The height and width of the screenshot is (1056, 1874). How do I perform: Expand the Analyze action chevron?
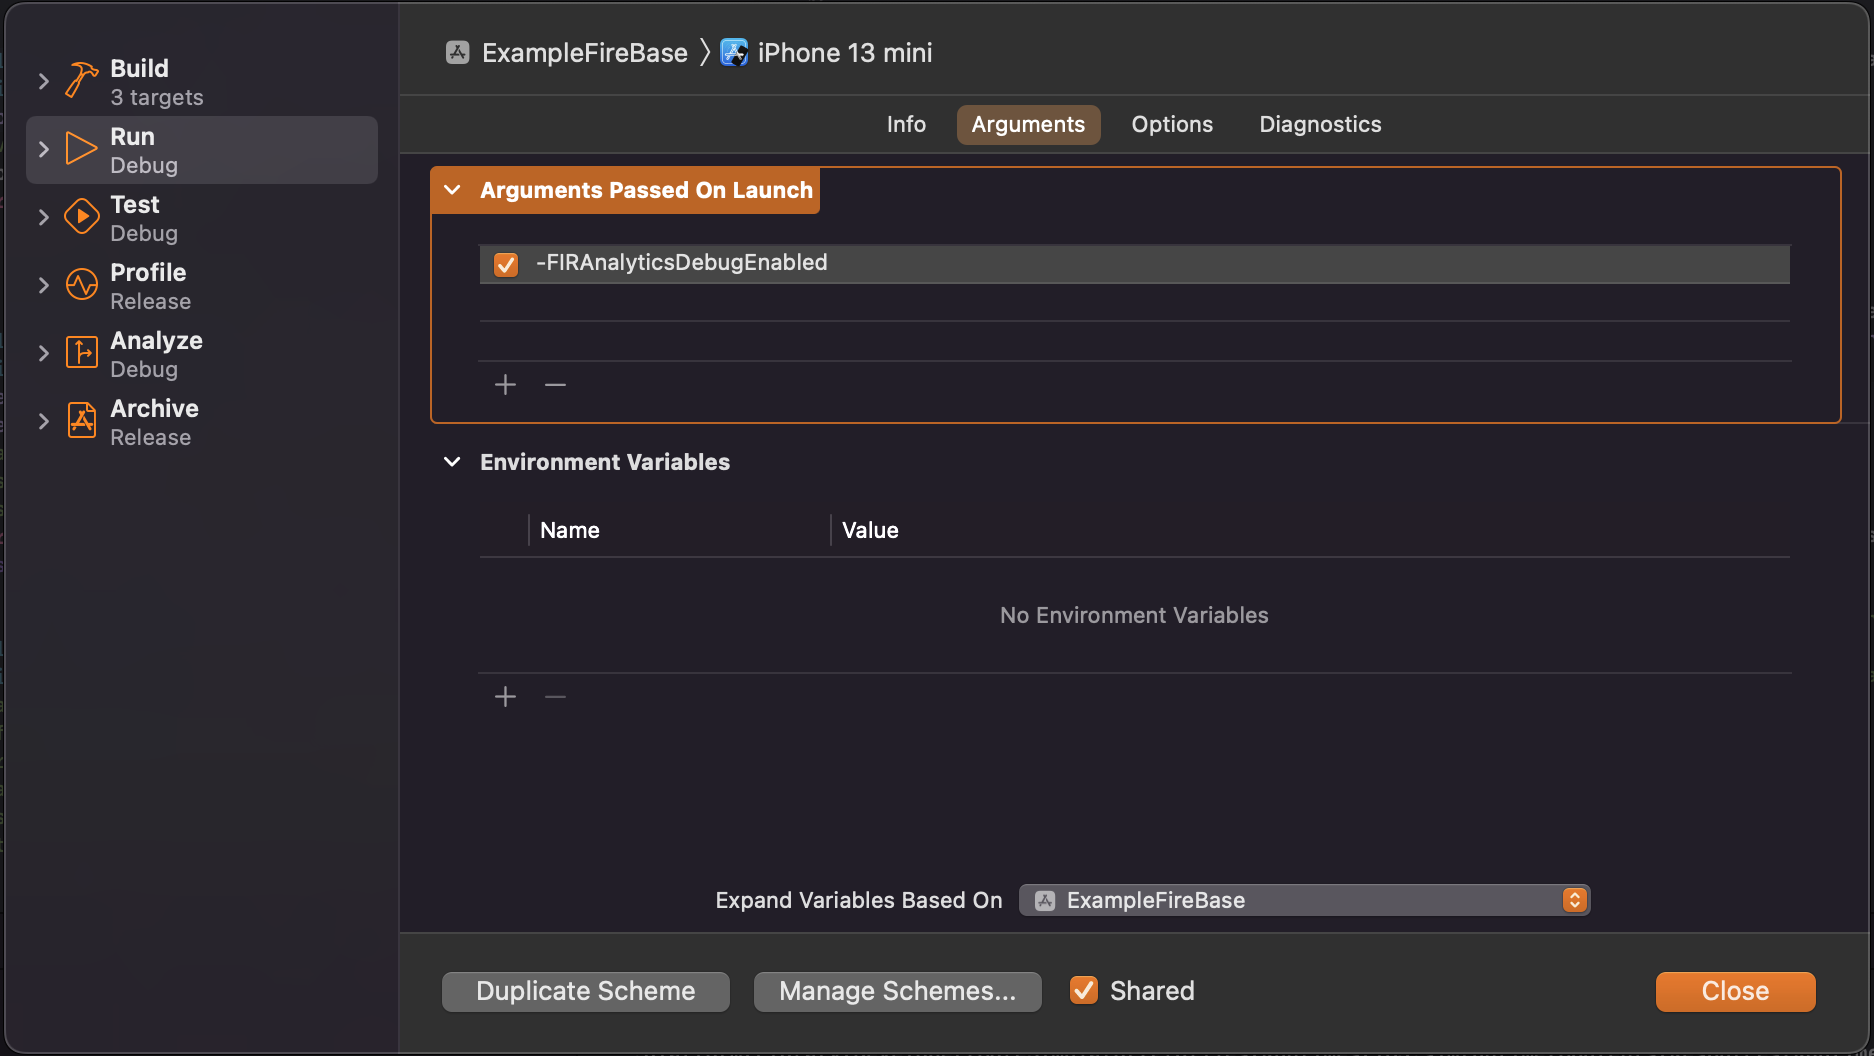pos(43,353)
